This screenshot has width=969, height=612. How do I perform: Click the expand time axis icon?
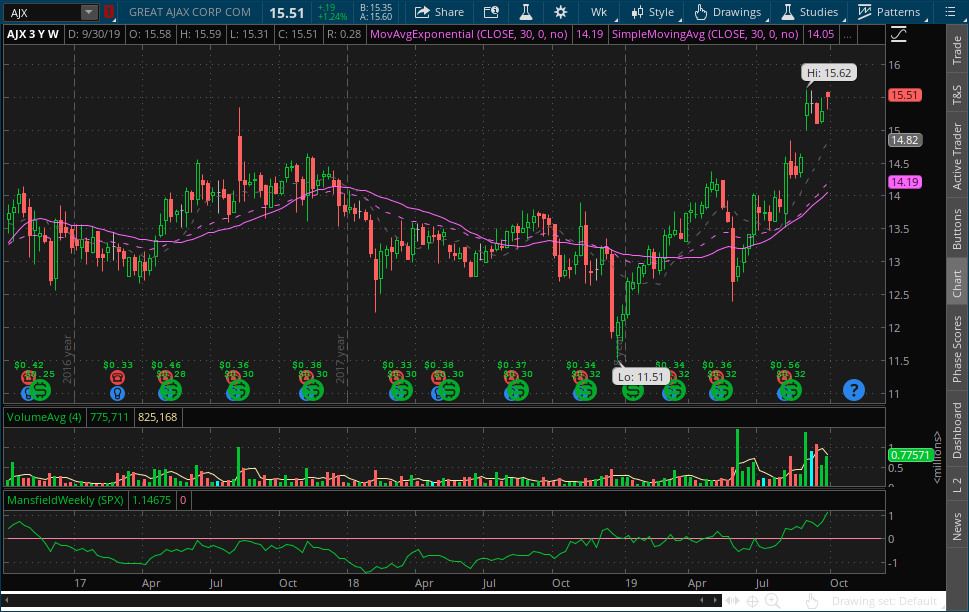click(733, 600)
